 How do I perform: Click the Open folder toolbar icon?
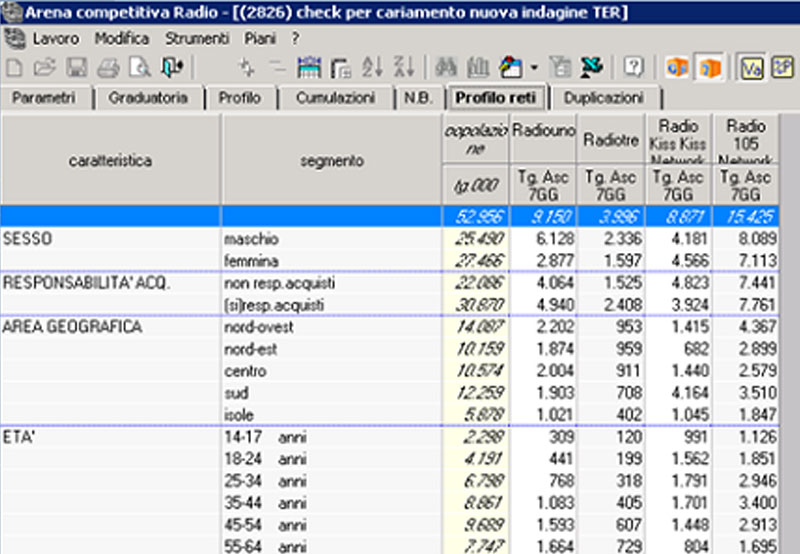(x=44, y=67)
